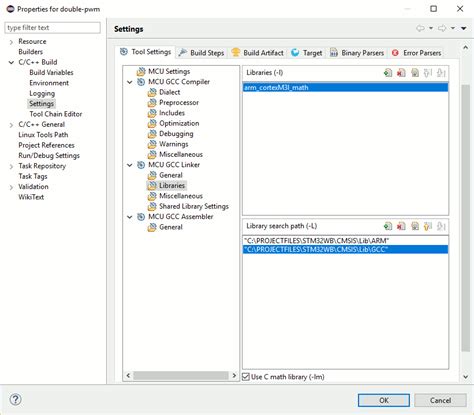Toggle Use C math library (-lm)
474x415 pixels.
point(246,377)
